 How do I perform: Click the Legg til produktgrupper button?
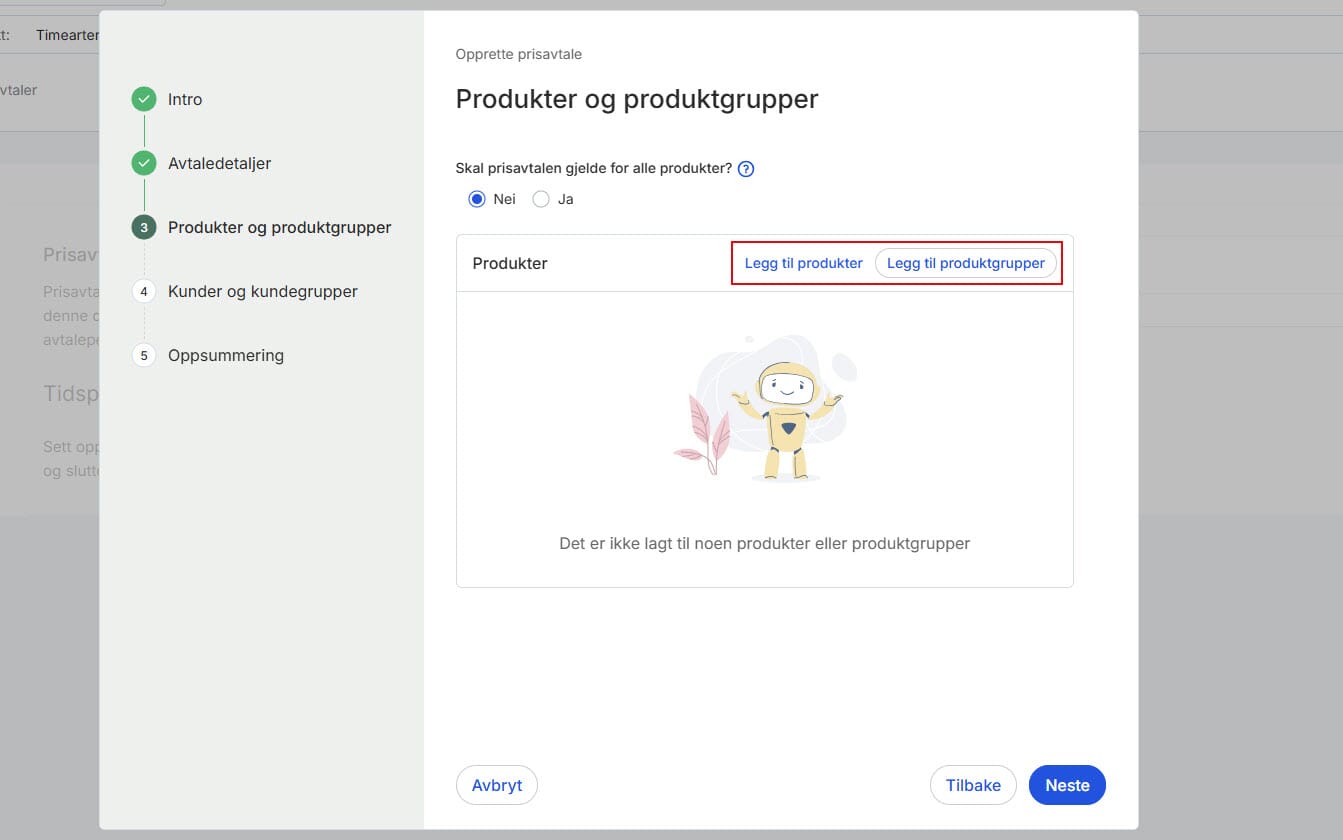click(x=966, y=263)
